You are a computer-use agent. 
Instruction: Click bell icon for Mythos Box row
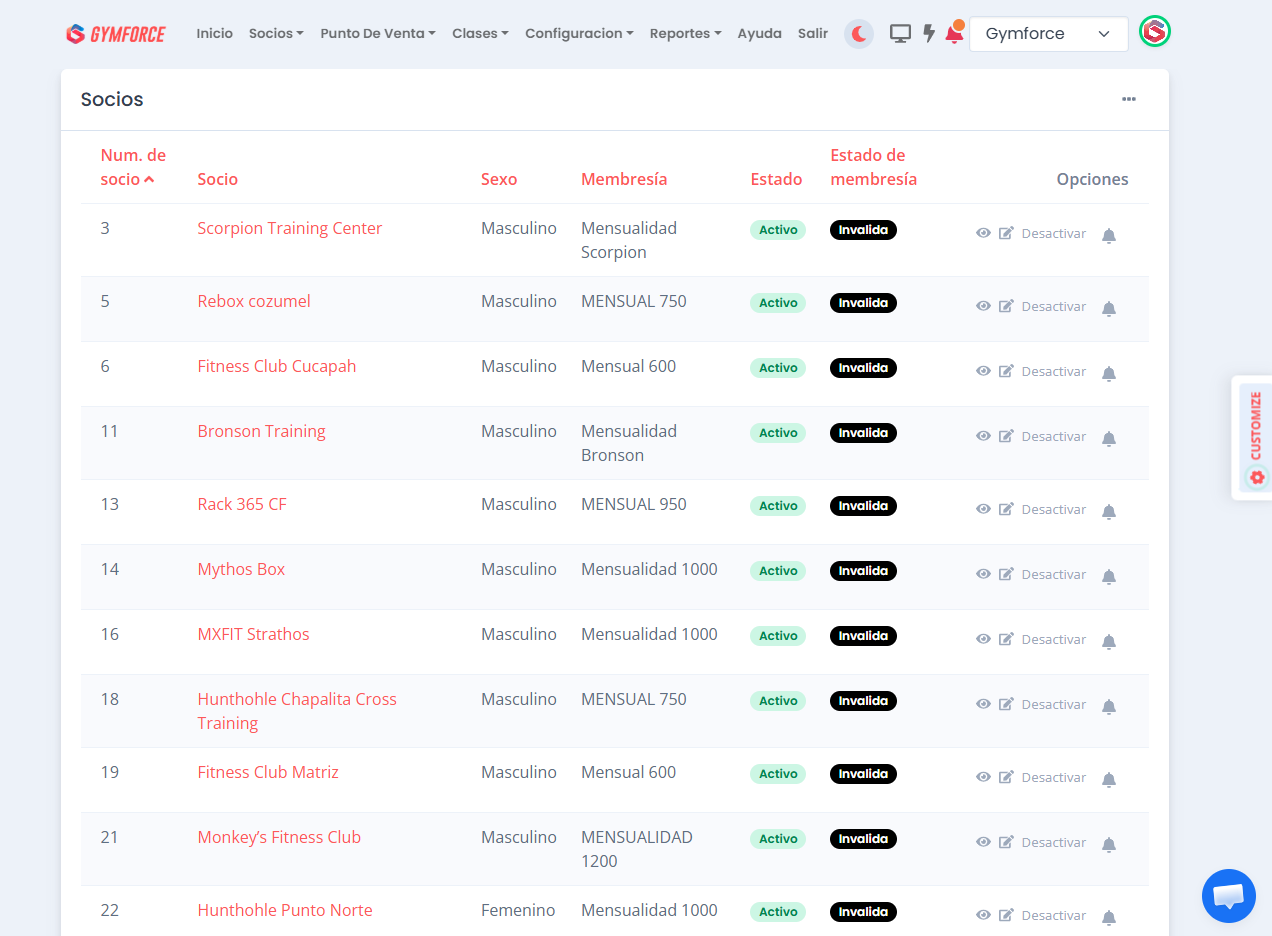point(1108,576)
